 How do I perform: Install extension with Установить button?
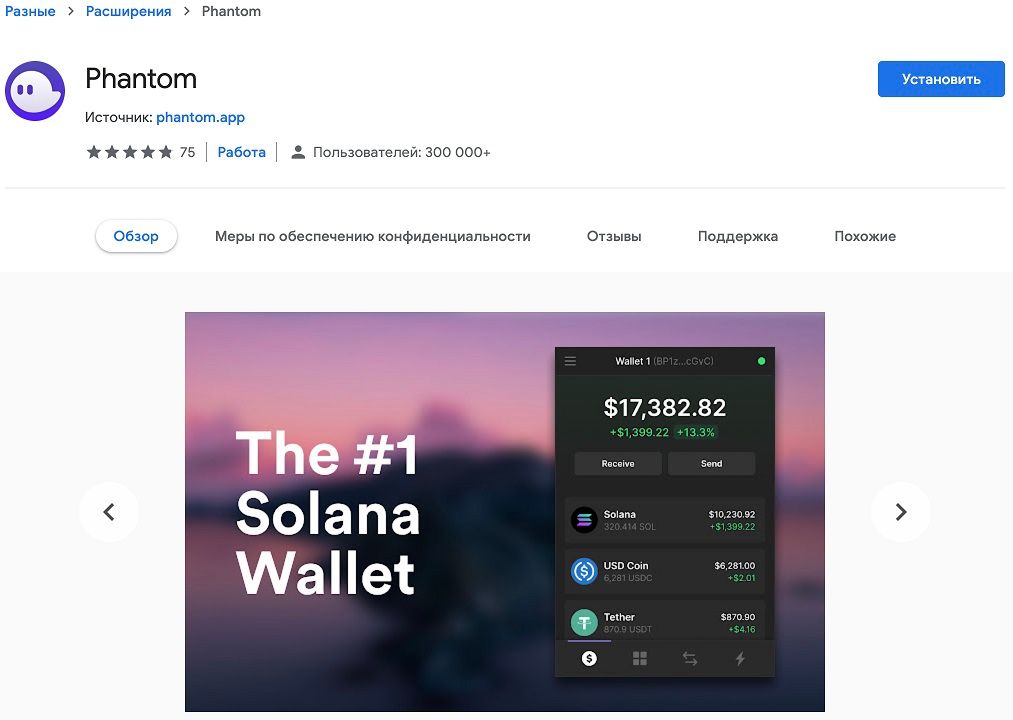point(941,79)
